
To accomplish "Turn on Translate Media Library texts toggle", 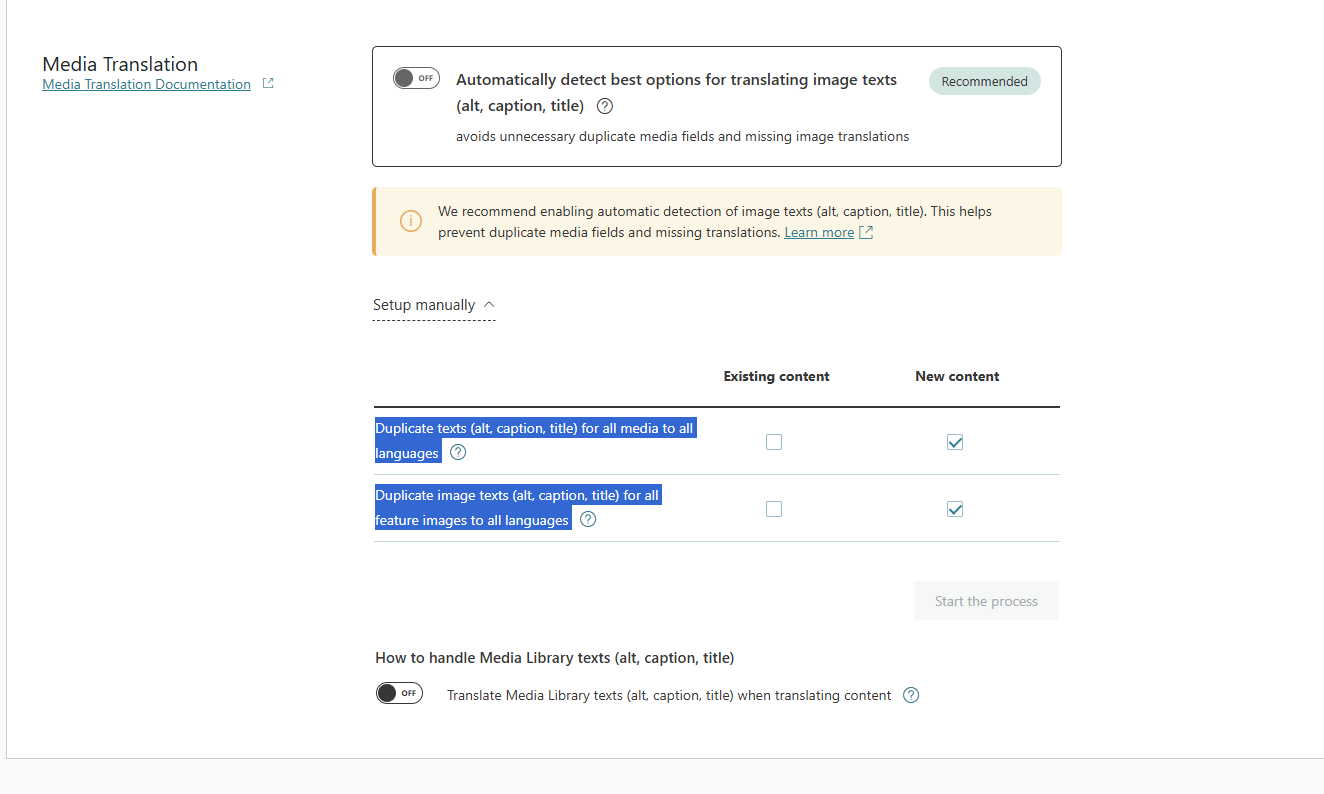I will (399, 694).
